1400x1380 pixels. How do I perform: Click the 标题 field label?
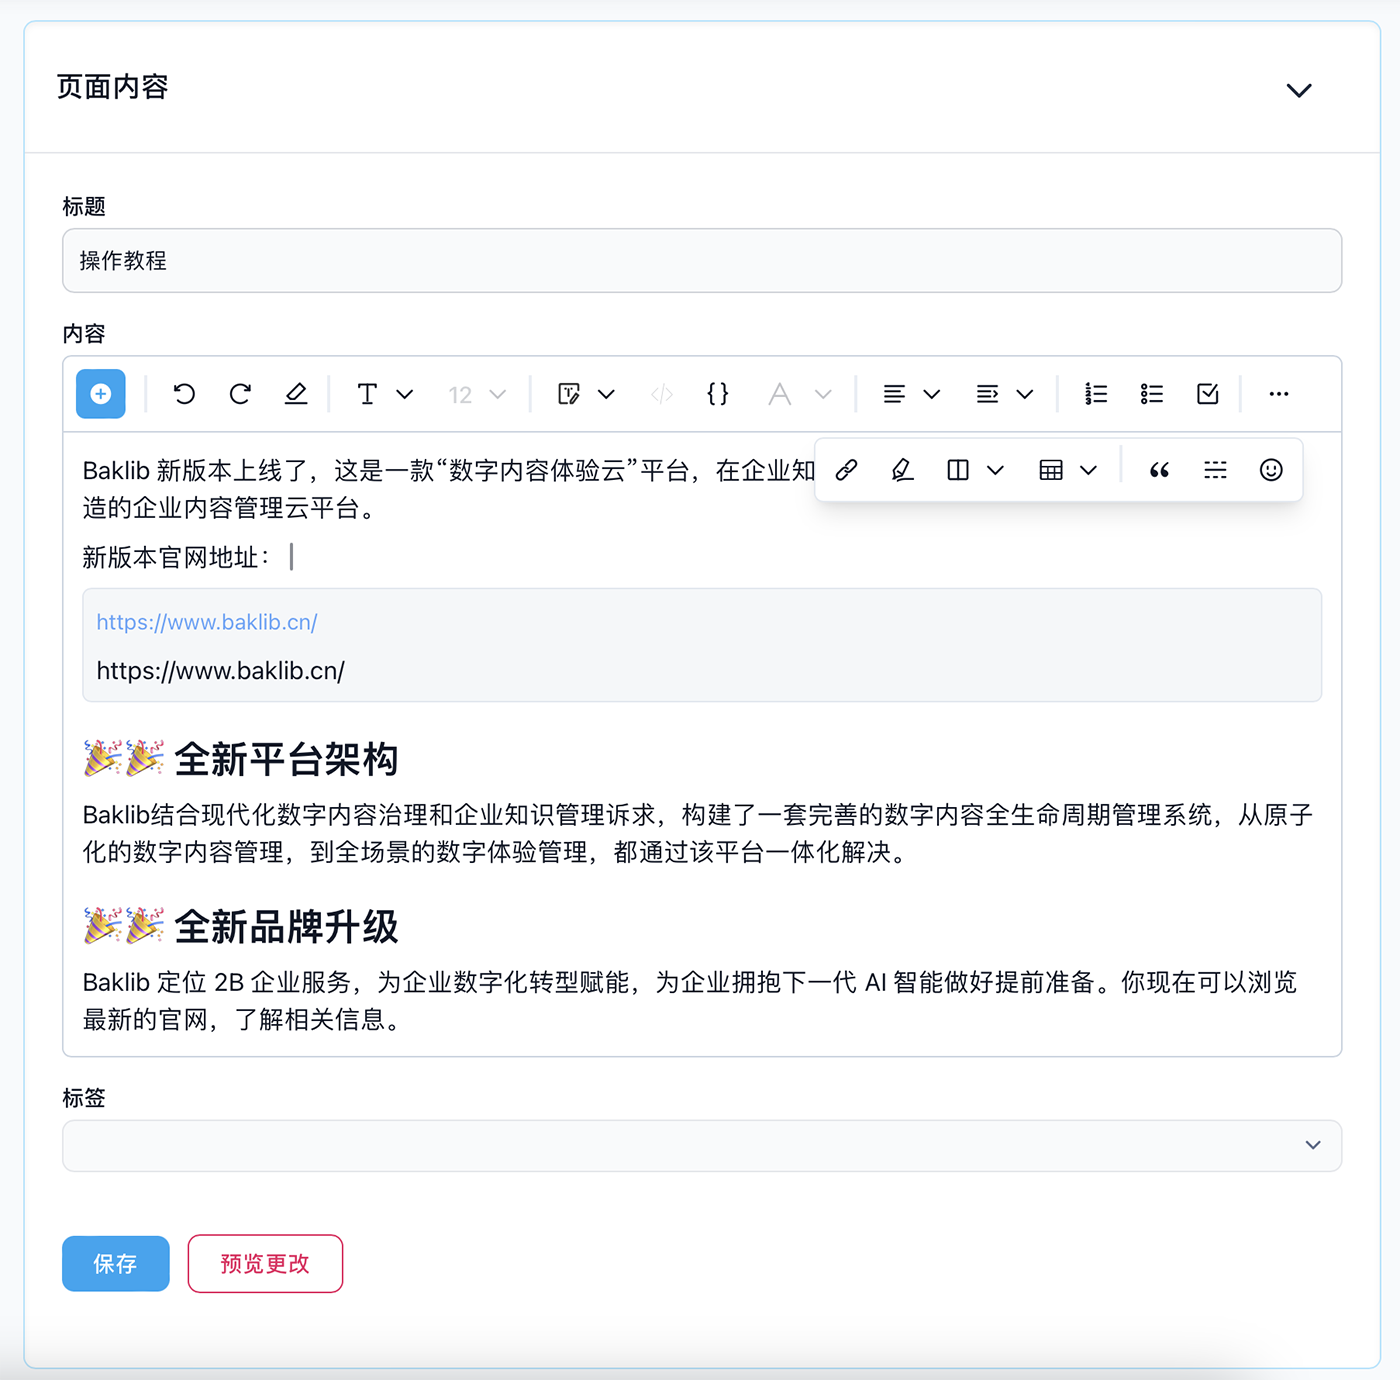click(x=84, y=207)
